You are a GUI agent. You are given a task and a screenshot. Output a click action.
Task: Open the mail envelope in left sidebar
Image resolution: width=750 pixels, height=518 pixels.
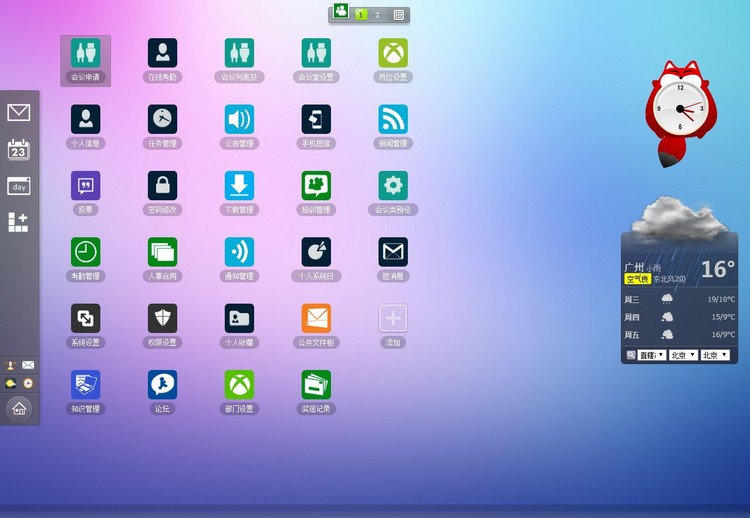19,112
